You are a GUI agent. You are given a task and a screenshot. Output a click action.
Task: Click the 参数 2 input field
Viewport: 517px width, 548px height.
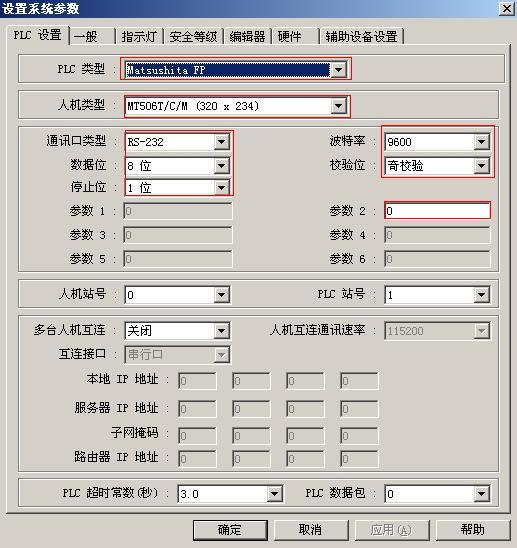pos(437,210)
